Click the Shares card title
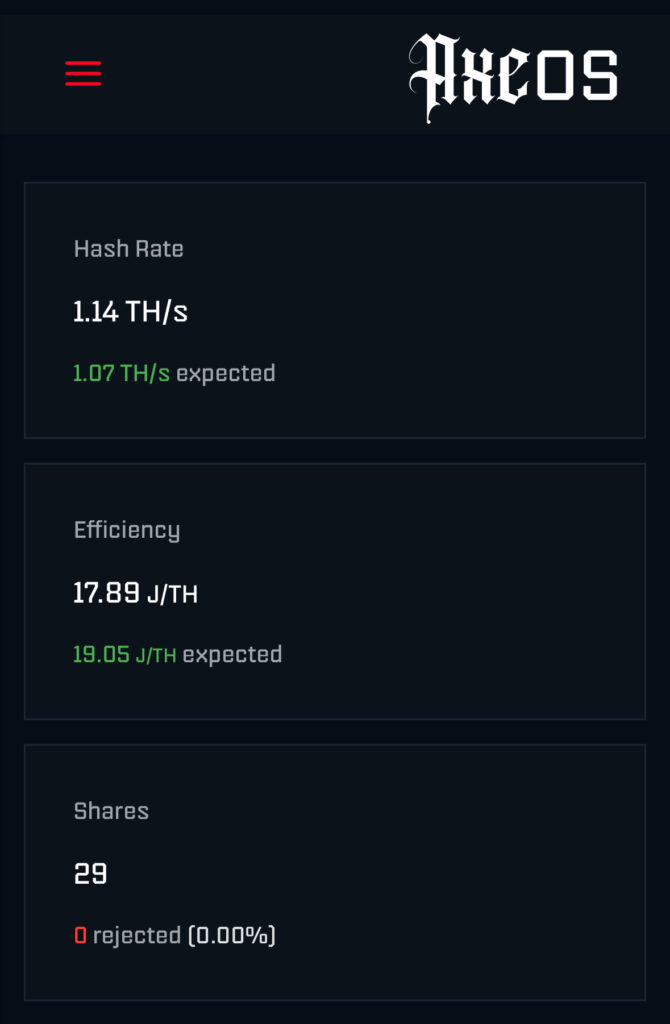 [x=111, y=811]
